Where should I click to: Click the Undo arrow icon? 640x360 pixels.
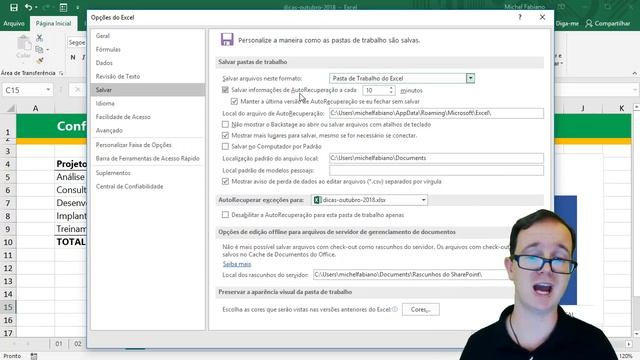(28, 7)
